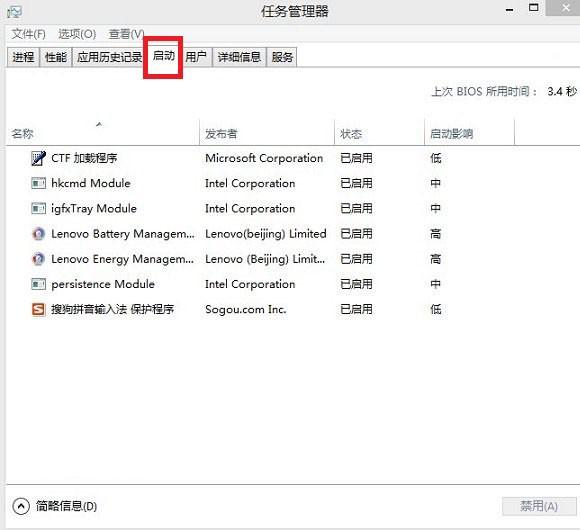The width and height of the screenshot is (580, 530).
Task: Click the Lenovo Battery Management icon
Action: (38, 234)
